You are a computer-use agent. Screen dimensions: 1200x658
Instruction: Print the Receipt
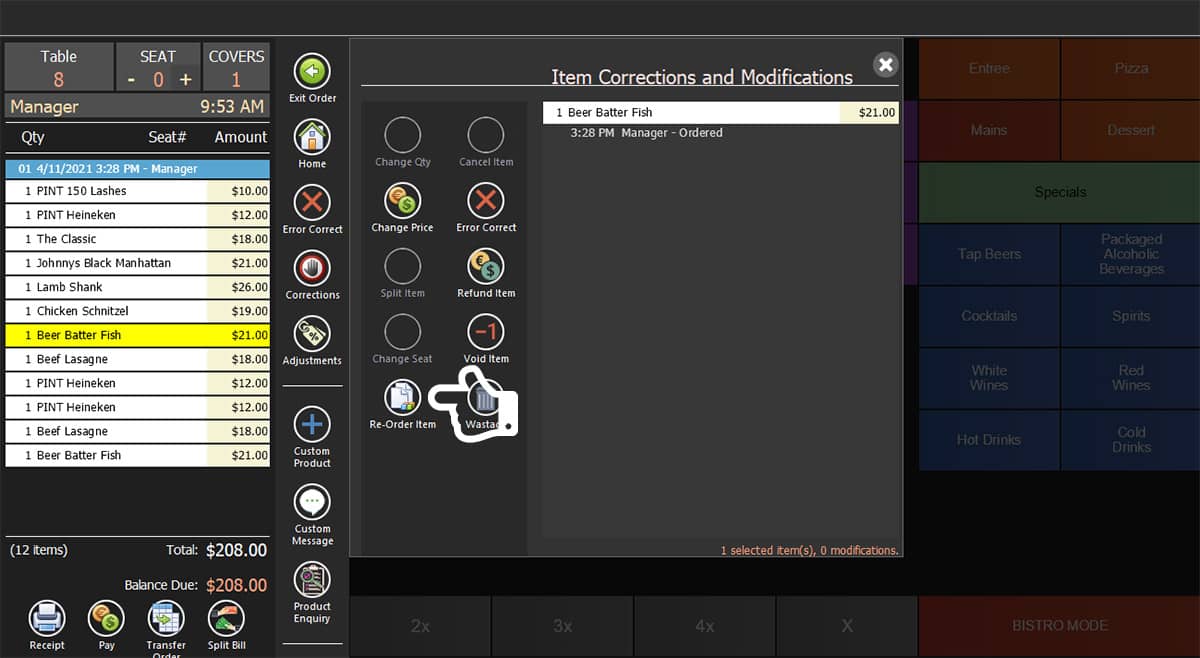46,620
